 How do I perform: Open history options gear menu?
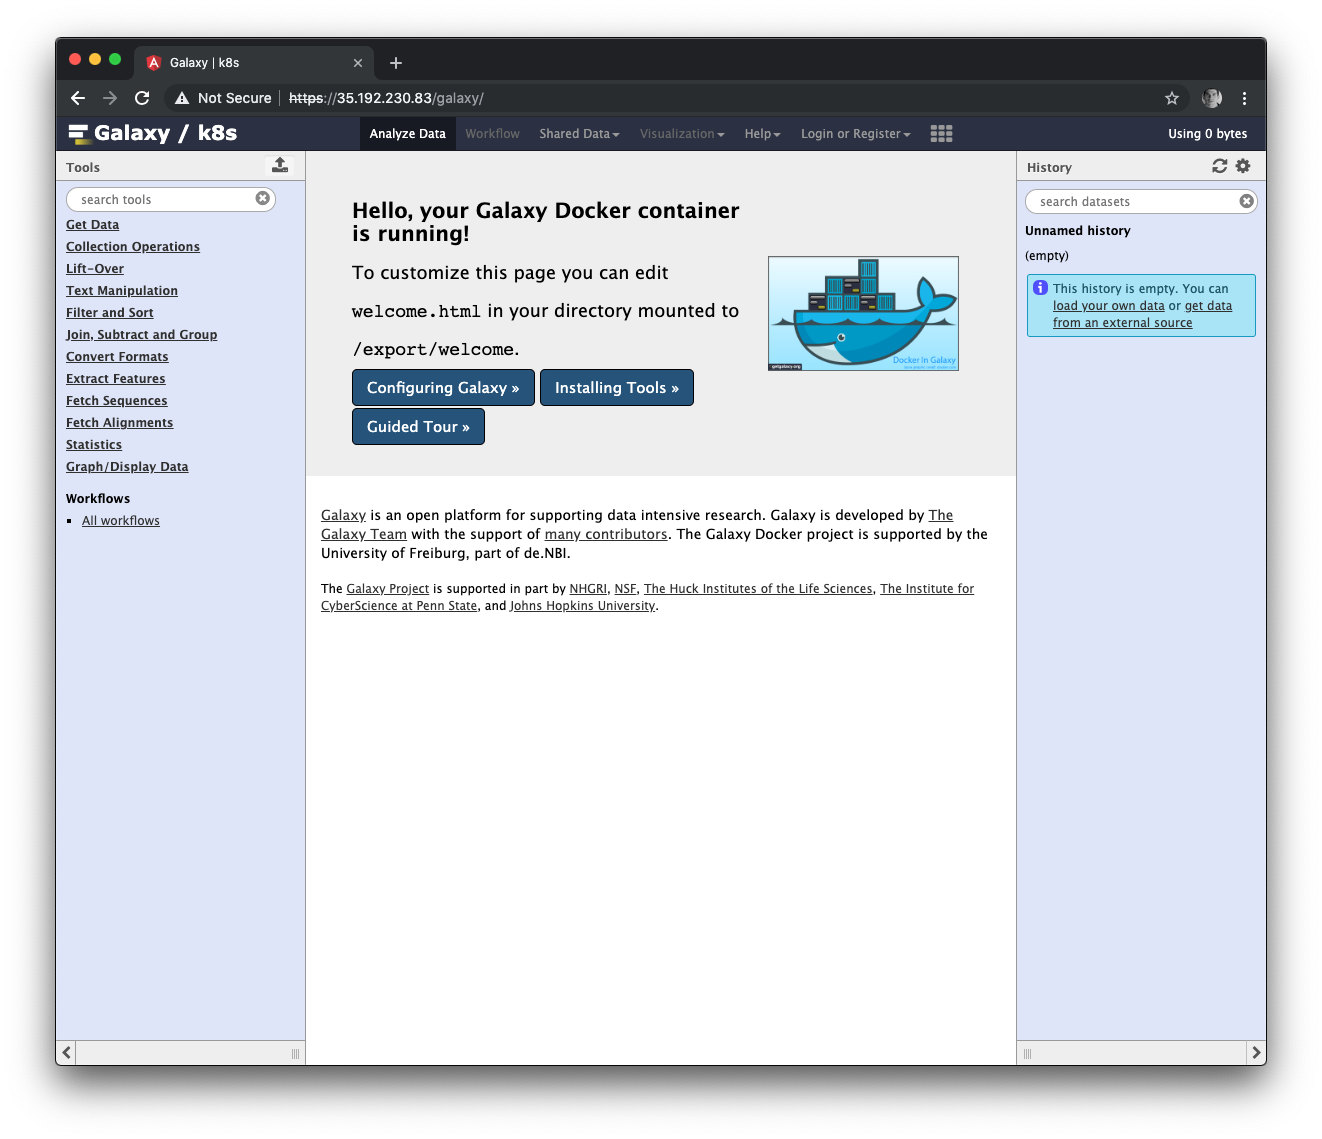point(1243,166)
